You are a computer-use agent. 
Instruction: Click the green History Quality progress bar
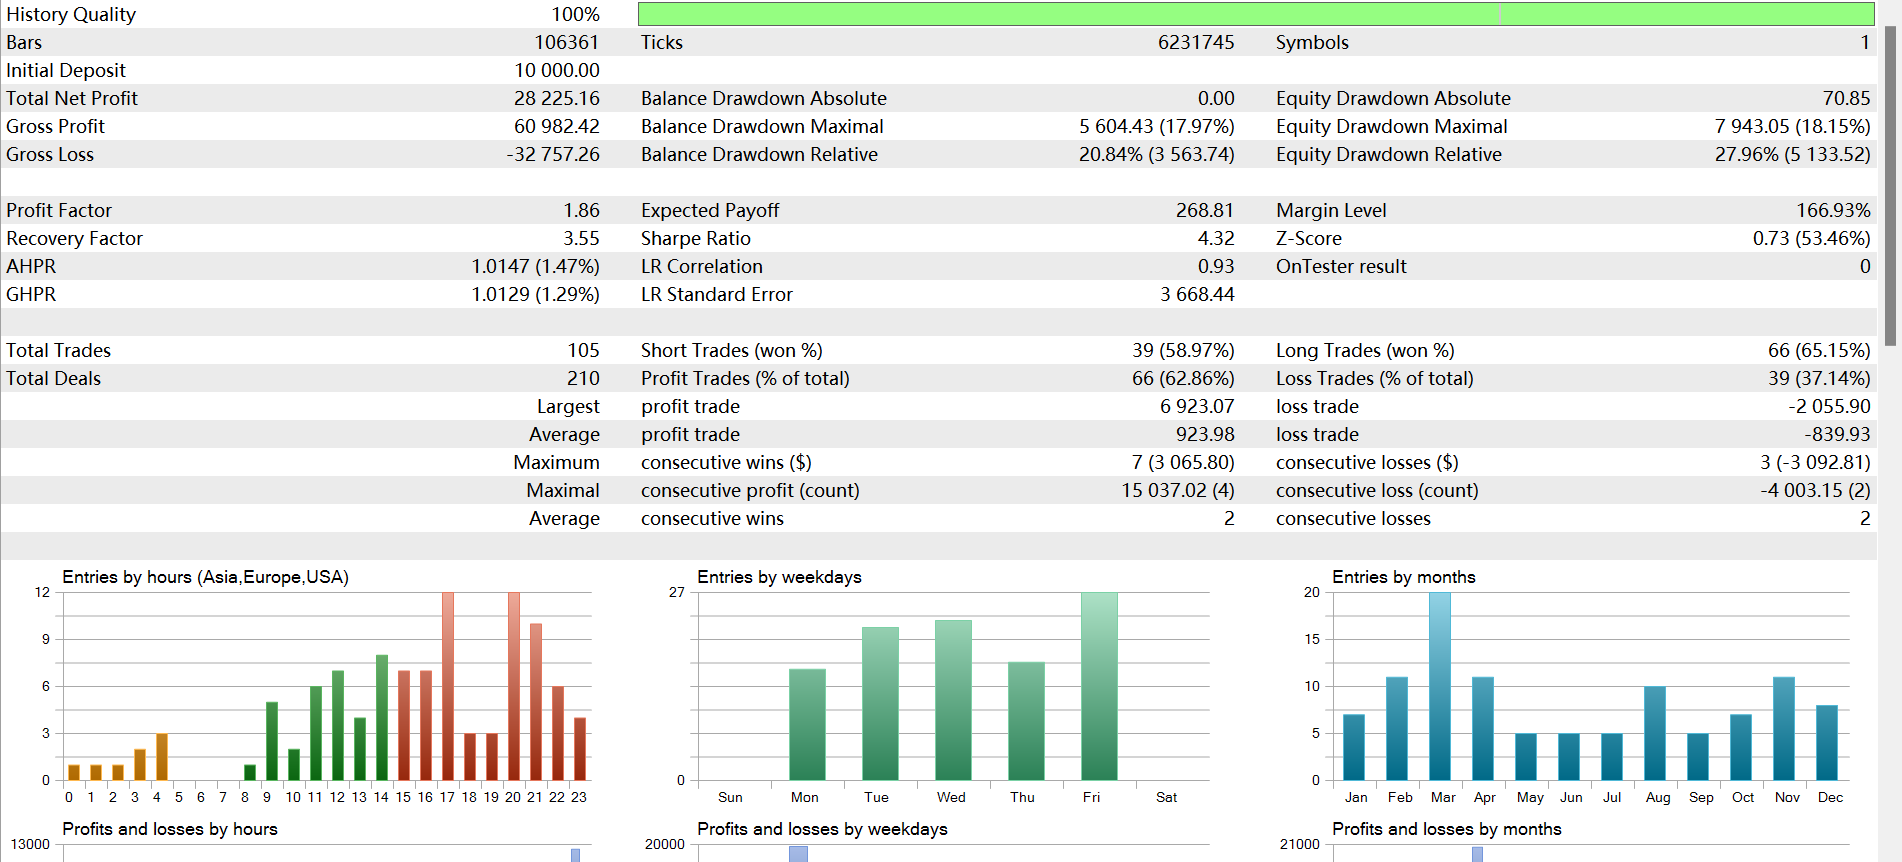point(1256,14)
